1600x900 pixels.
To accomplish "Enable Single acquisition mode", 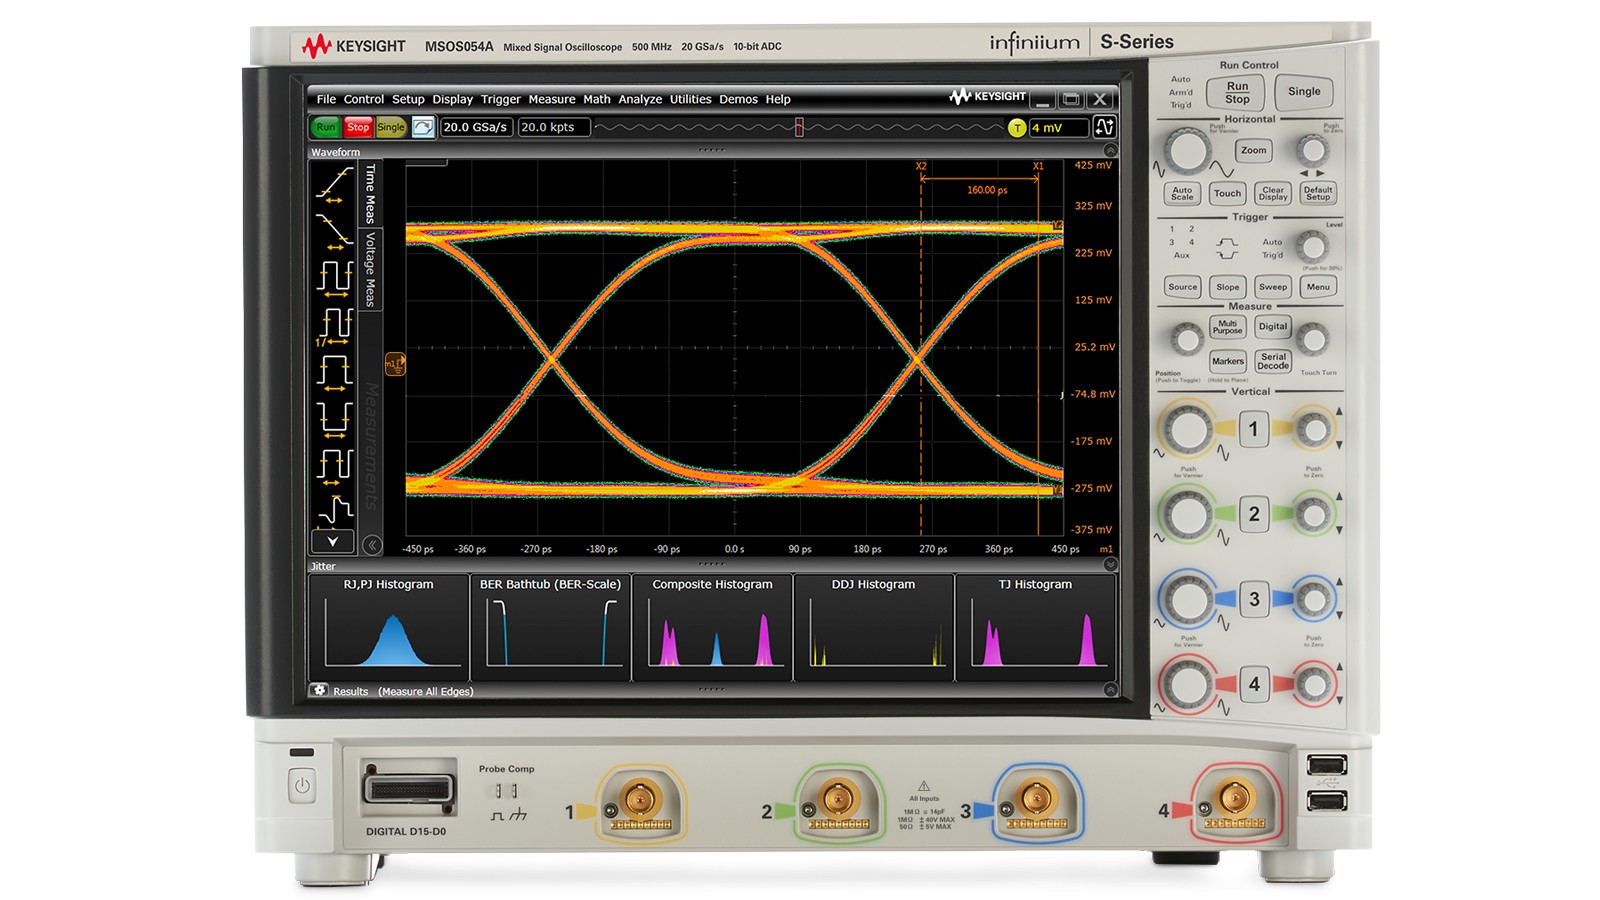I will coord(388,127).
